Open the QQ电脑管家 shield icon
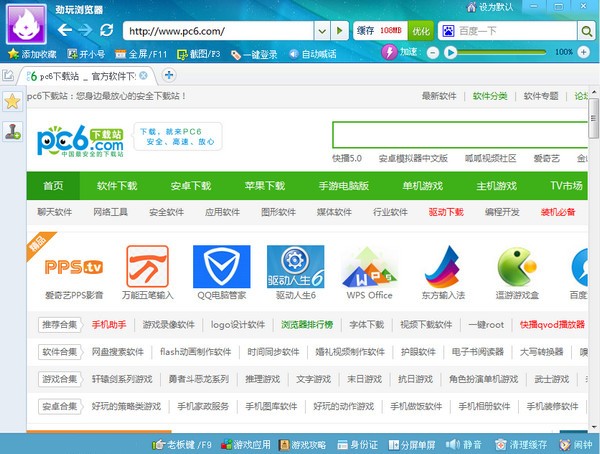This screenshot has width=600, height=454. [x=222, y=266]
